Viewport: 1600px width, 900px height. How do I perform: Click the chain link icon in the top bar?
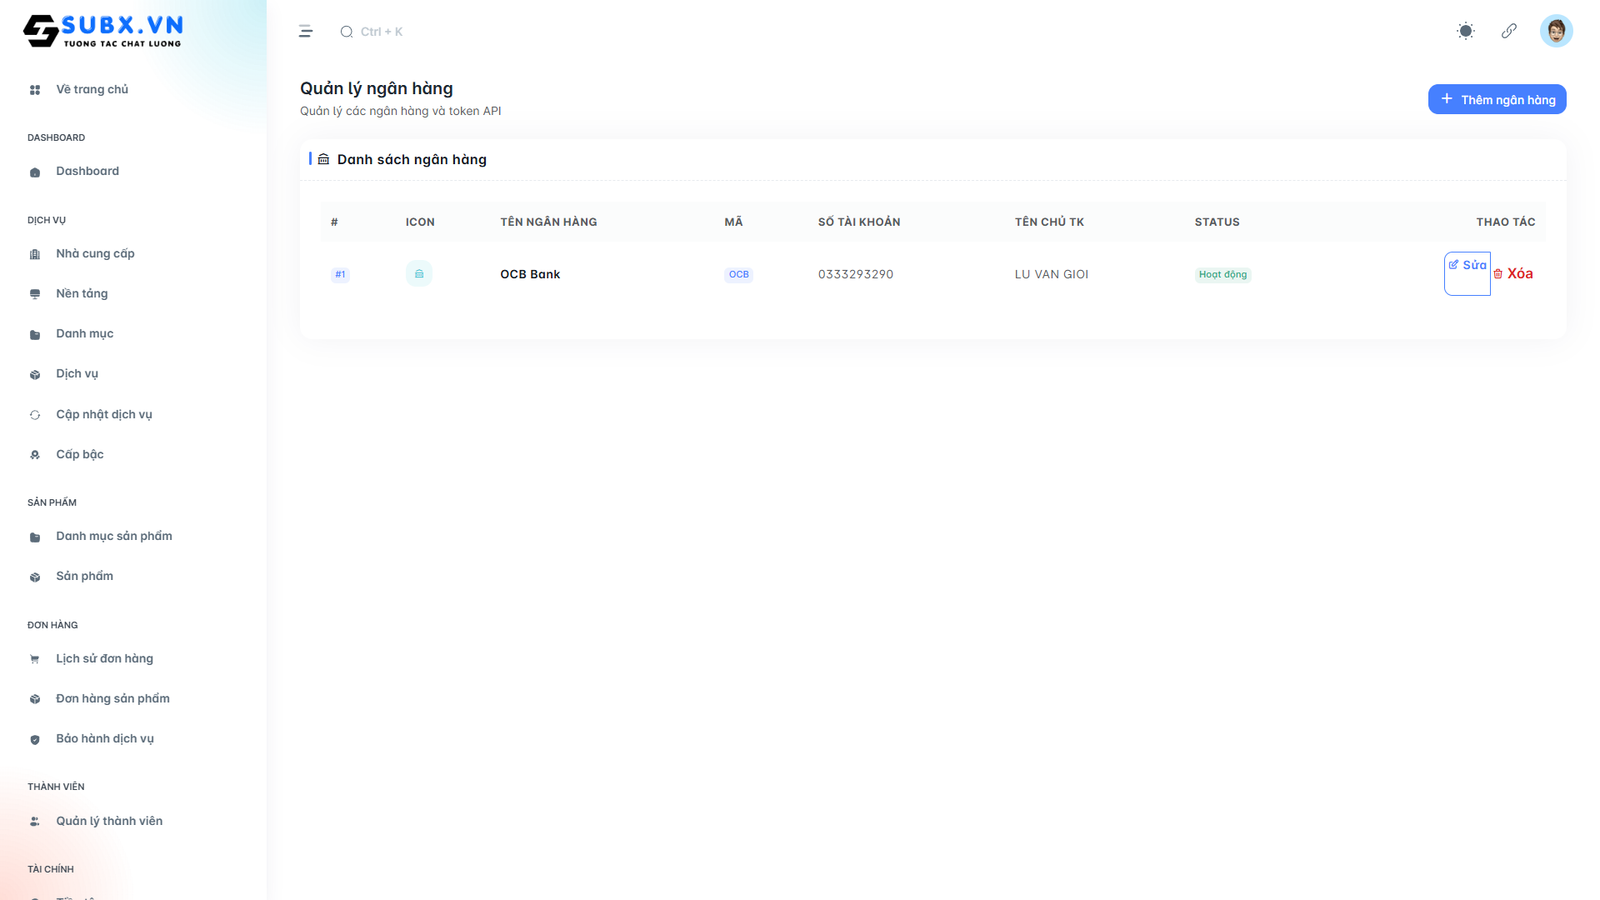1509,31
